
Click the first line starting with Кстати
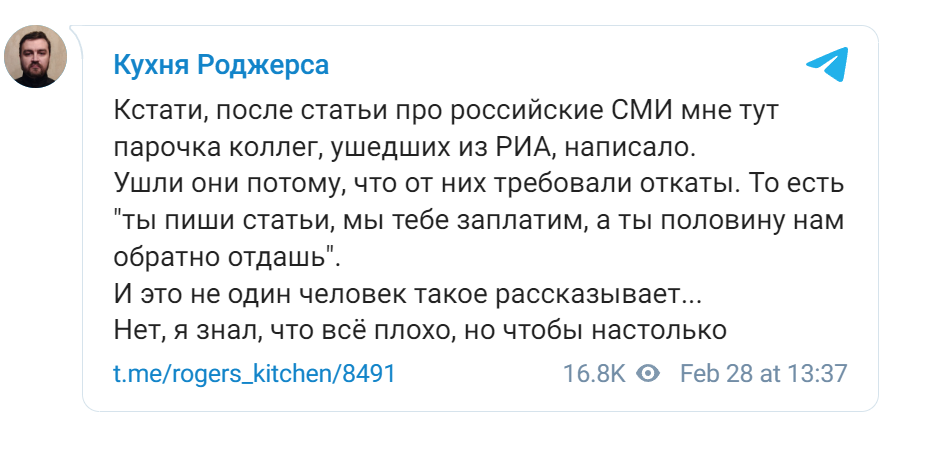coord(444,111)
